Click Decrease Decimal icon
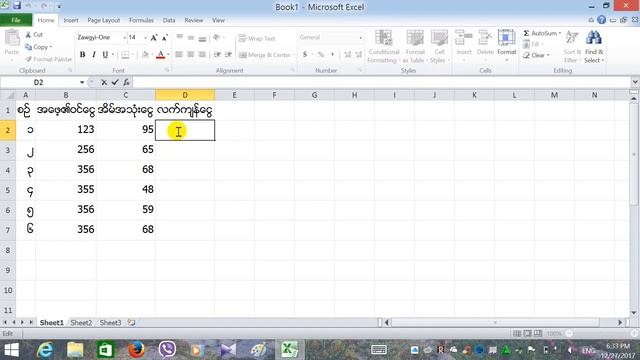This screenshot has height=360, width=640. [x=359, y=55]
